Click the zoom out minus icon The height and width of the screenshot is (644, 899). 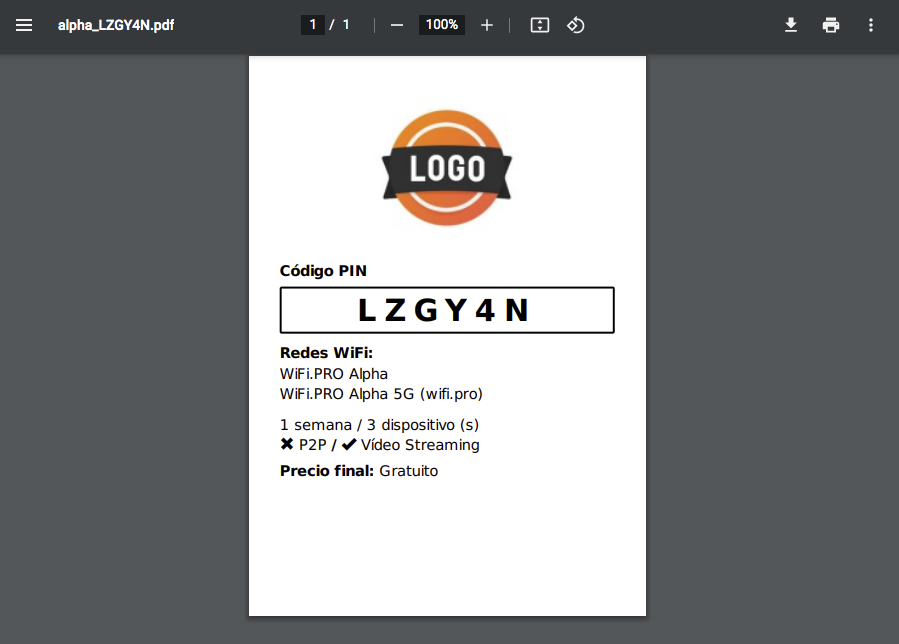tap(397, 25)
